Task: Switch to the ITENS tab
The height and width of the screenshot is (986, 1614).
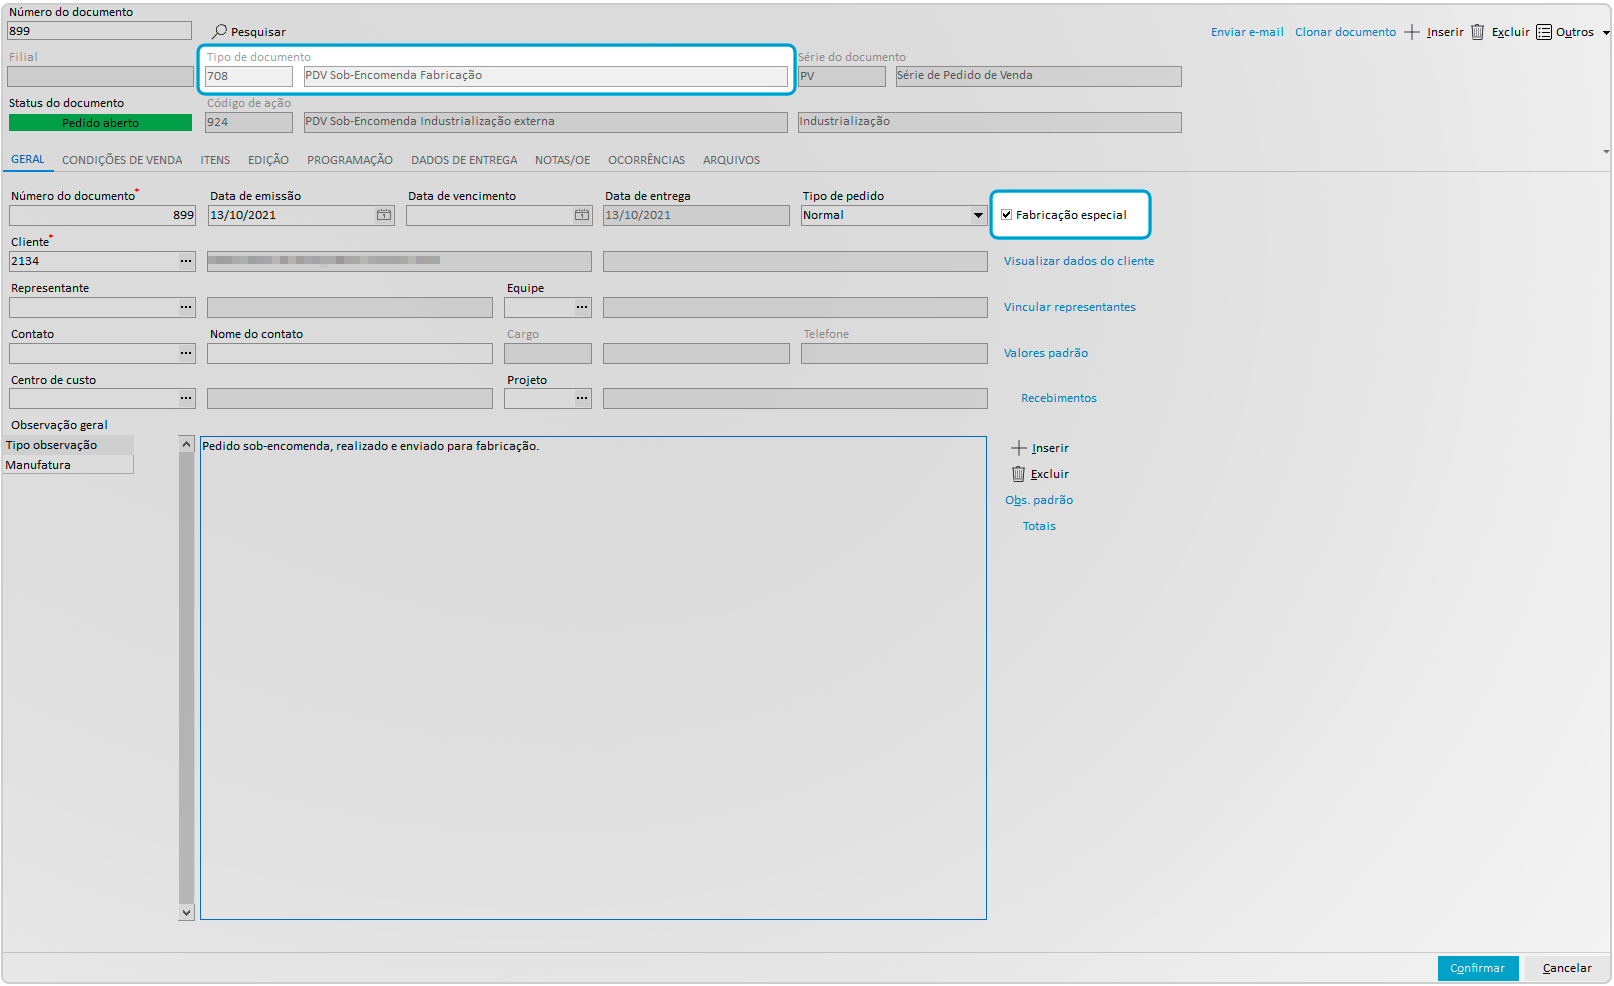Action: point(215,160)
